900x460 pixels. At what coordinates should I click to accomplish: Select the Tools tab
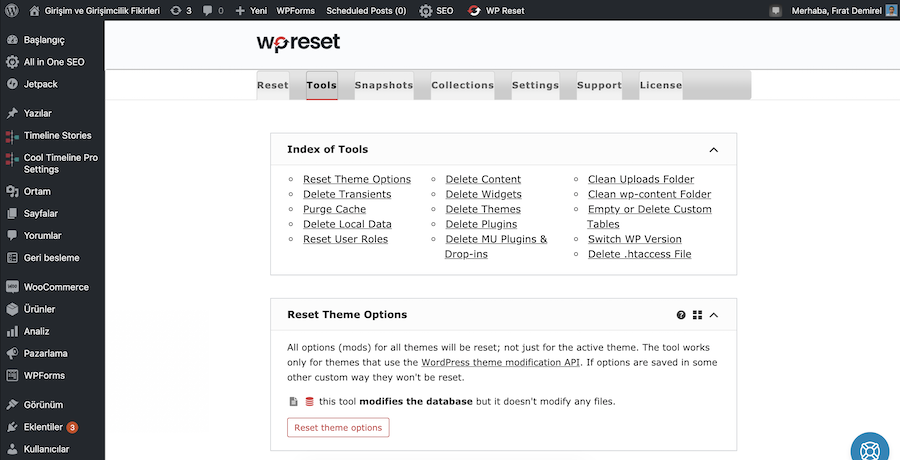321,85
